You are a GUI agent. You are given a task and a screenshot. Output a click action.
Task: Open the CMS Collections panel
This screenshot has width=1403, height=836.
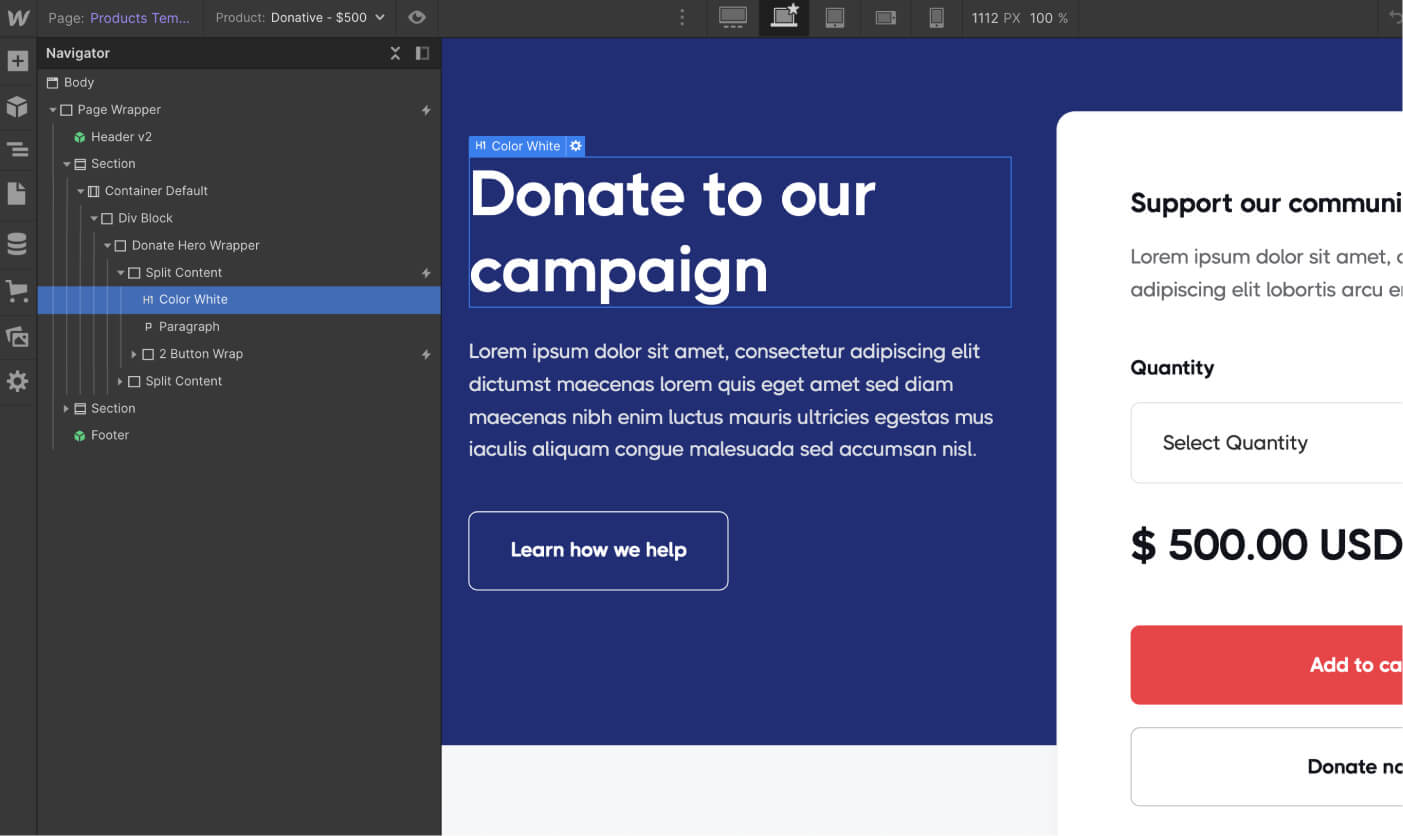[18, 243]
